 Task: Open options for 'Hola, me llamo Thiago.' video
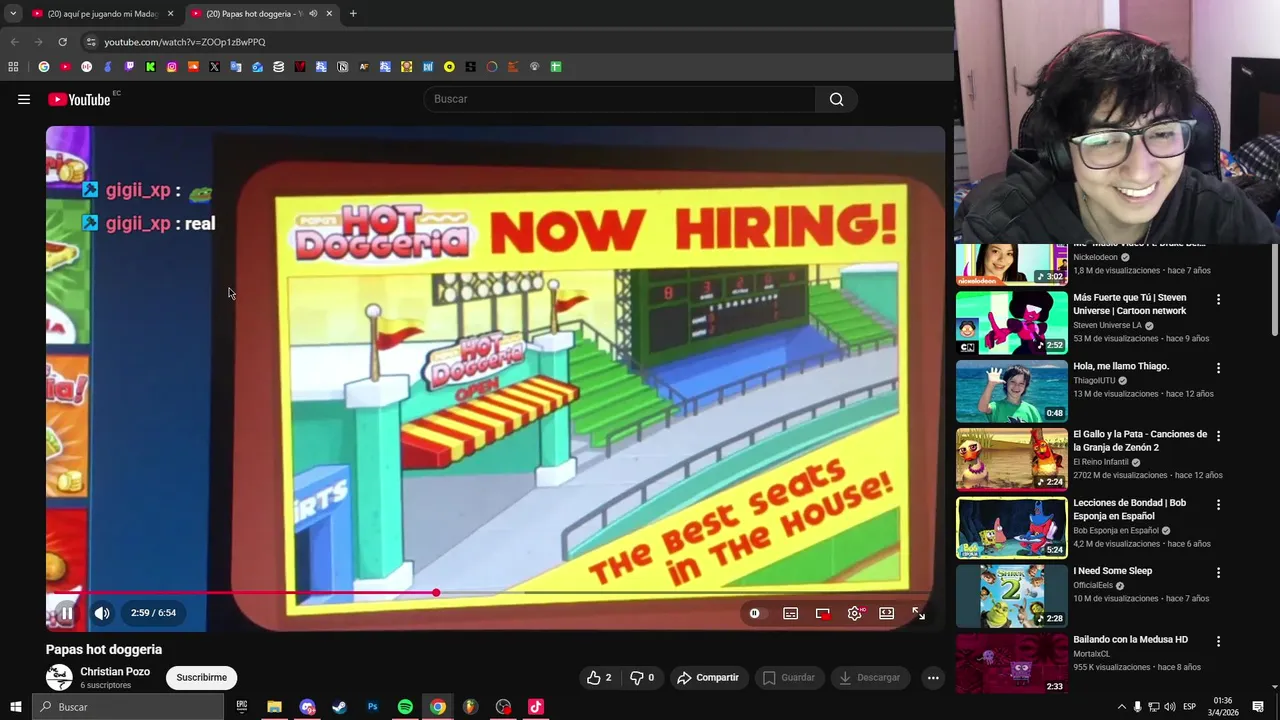[x=1218, y=368]
